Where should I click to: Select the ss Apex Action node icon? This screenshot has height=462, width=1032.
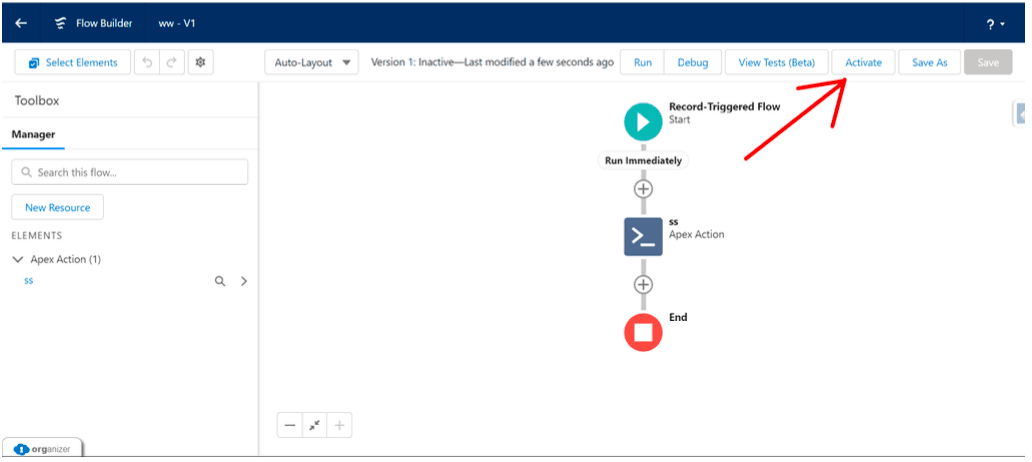pos(643,236)
